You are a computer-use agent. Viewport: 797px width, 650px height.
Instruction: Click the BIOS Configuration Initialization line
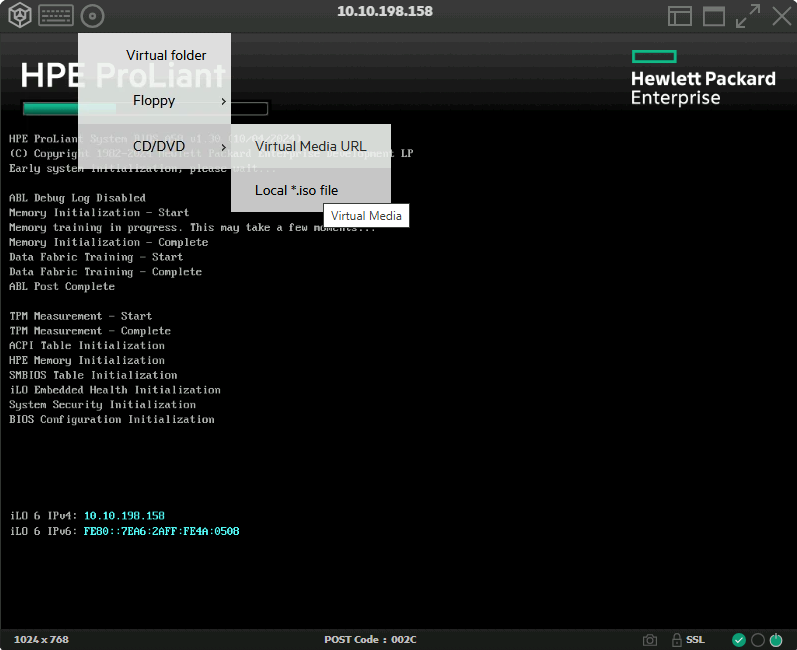coord(112,420)
